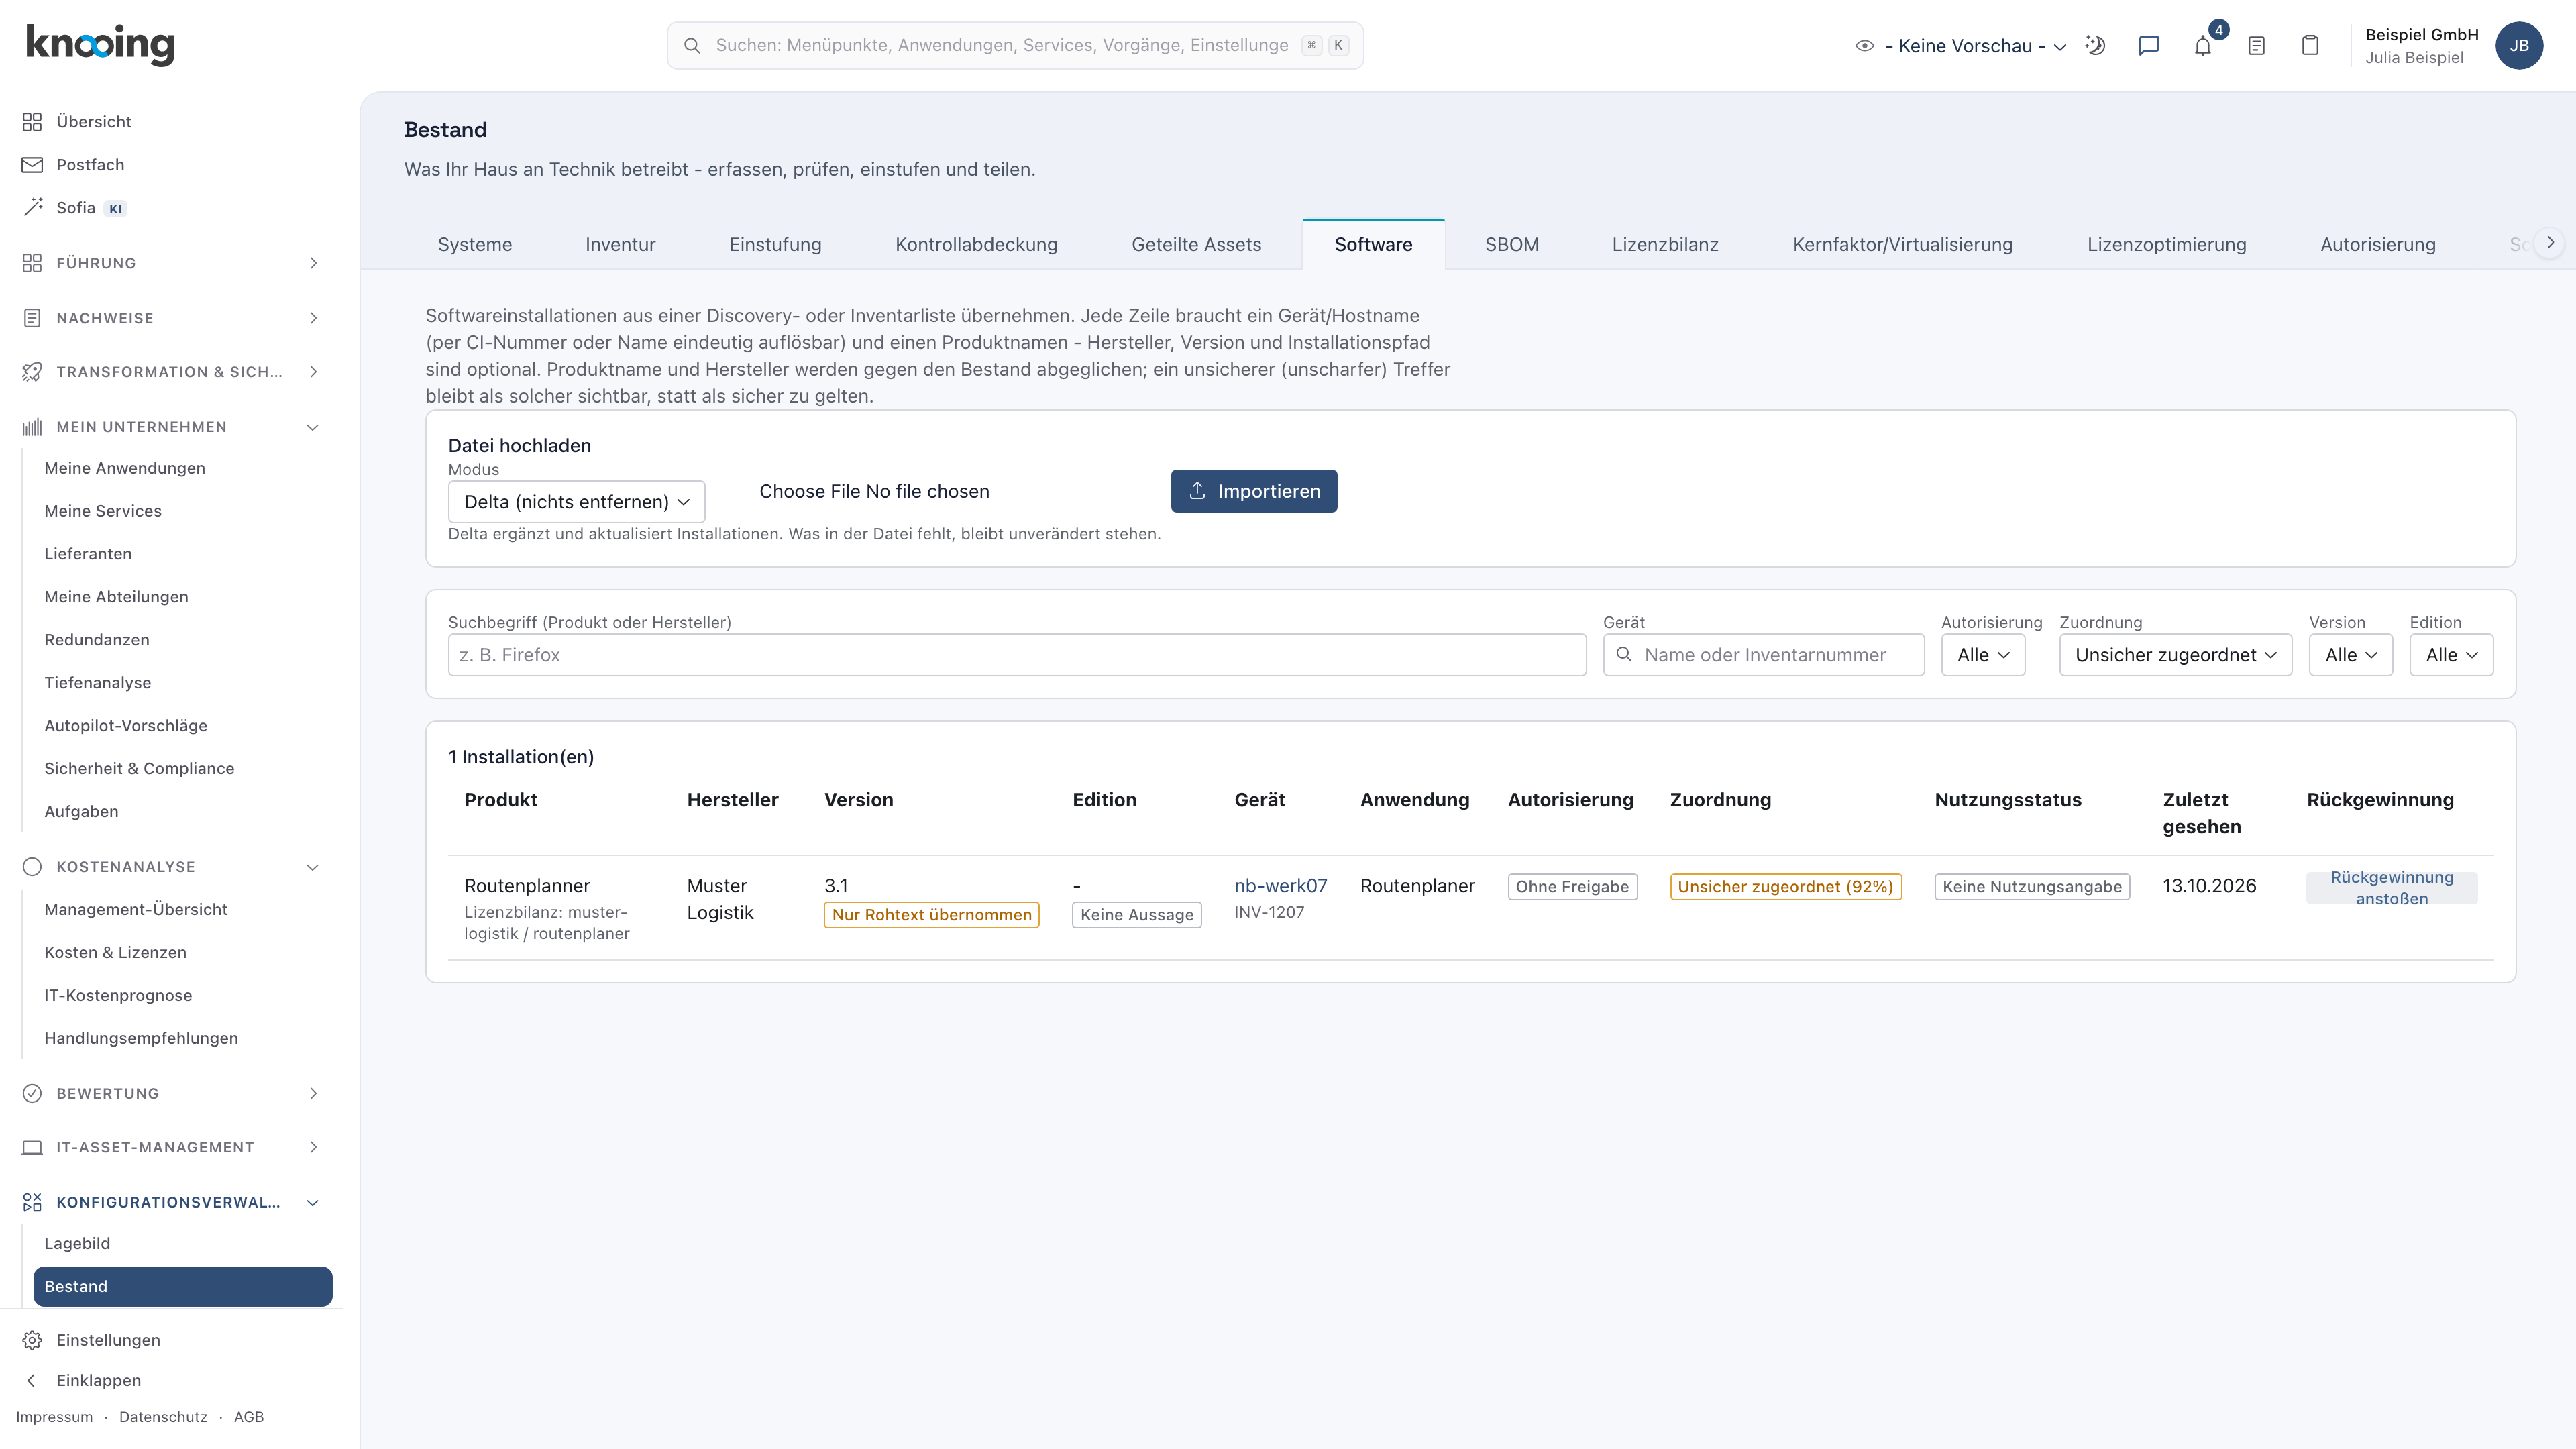Switch to Inventur tab

point(620,245)
